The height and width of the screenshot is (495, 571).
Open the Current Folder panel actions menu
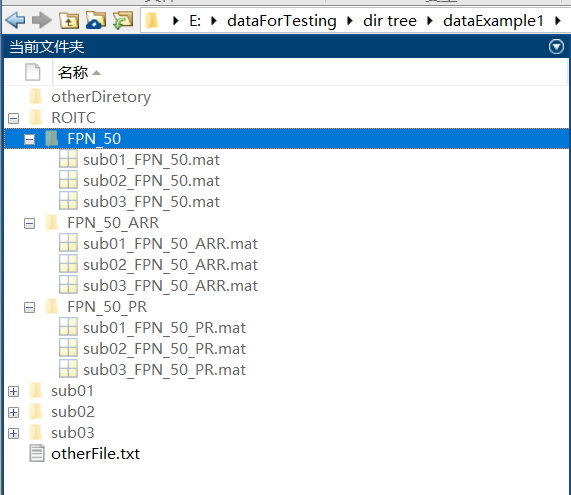(556, 47)
